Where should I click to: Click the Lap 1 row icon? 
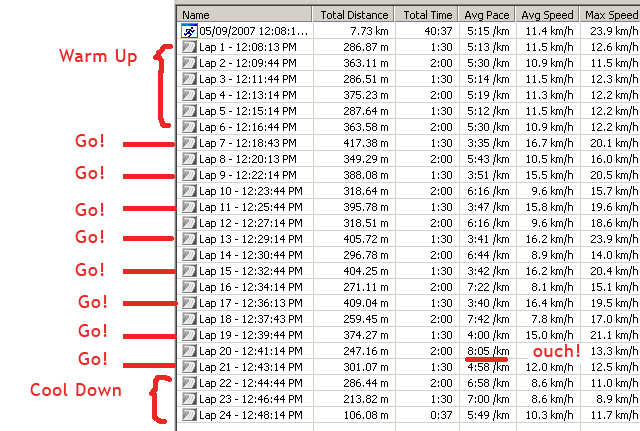(x=189, y=47)
